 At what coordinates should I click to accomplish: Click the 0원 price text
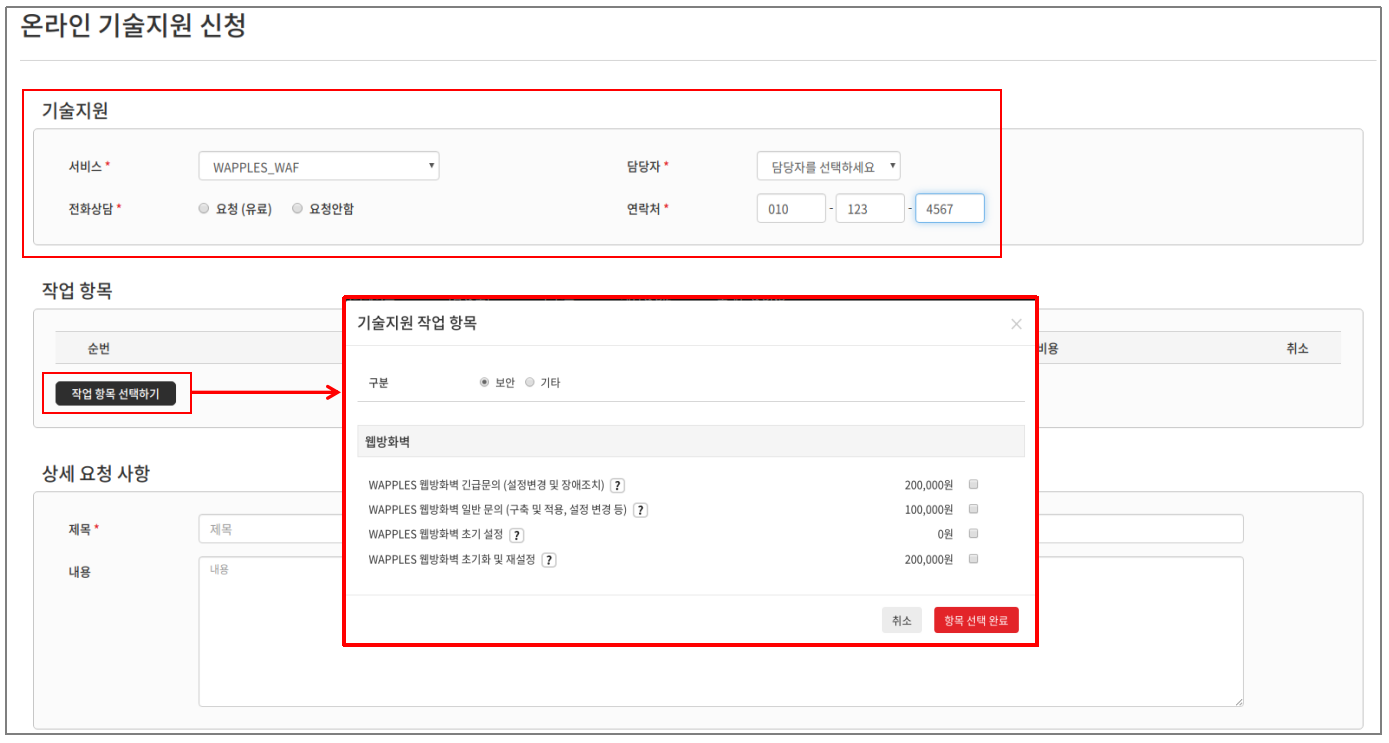click(x=945, y=535)
